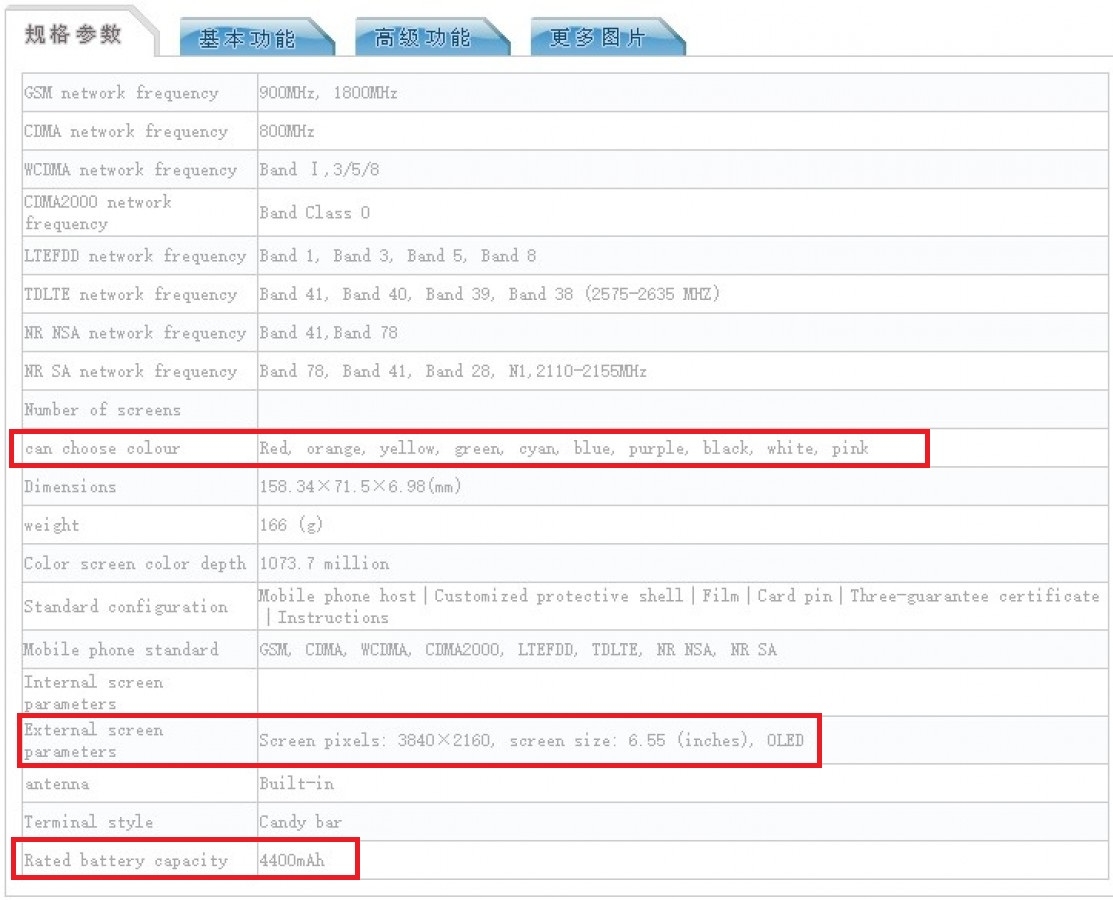The width and height of the screenshot is (1113, 900).
Task: Select the '900MHz, 1800MHz' value
Action: pyautogui.click(x=328, y=93)
